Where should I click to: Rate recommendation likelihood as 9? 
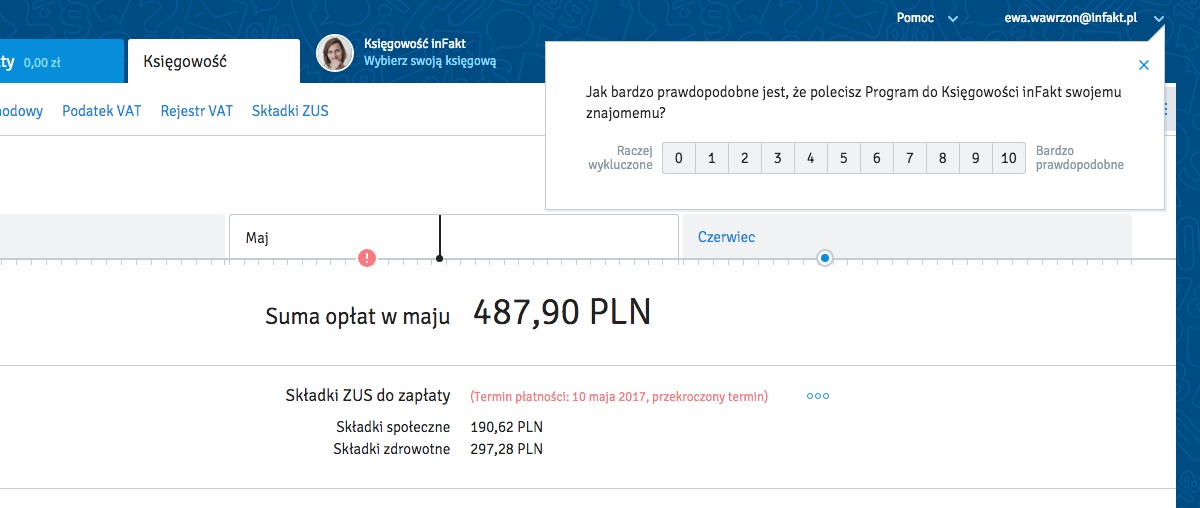tap(976, 158)
